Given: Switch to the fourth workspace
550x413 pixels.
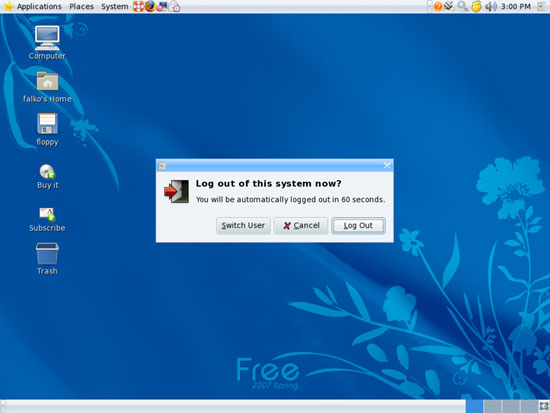Looking at the screenshot, I should pyautogui.click(x=529, y=407).
